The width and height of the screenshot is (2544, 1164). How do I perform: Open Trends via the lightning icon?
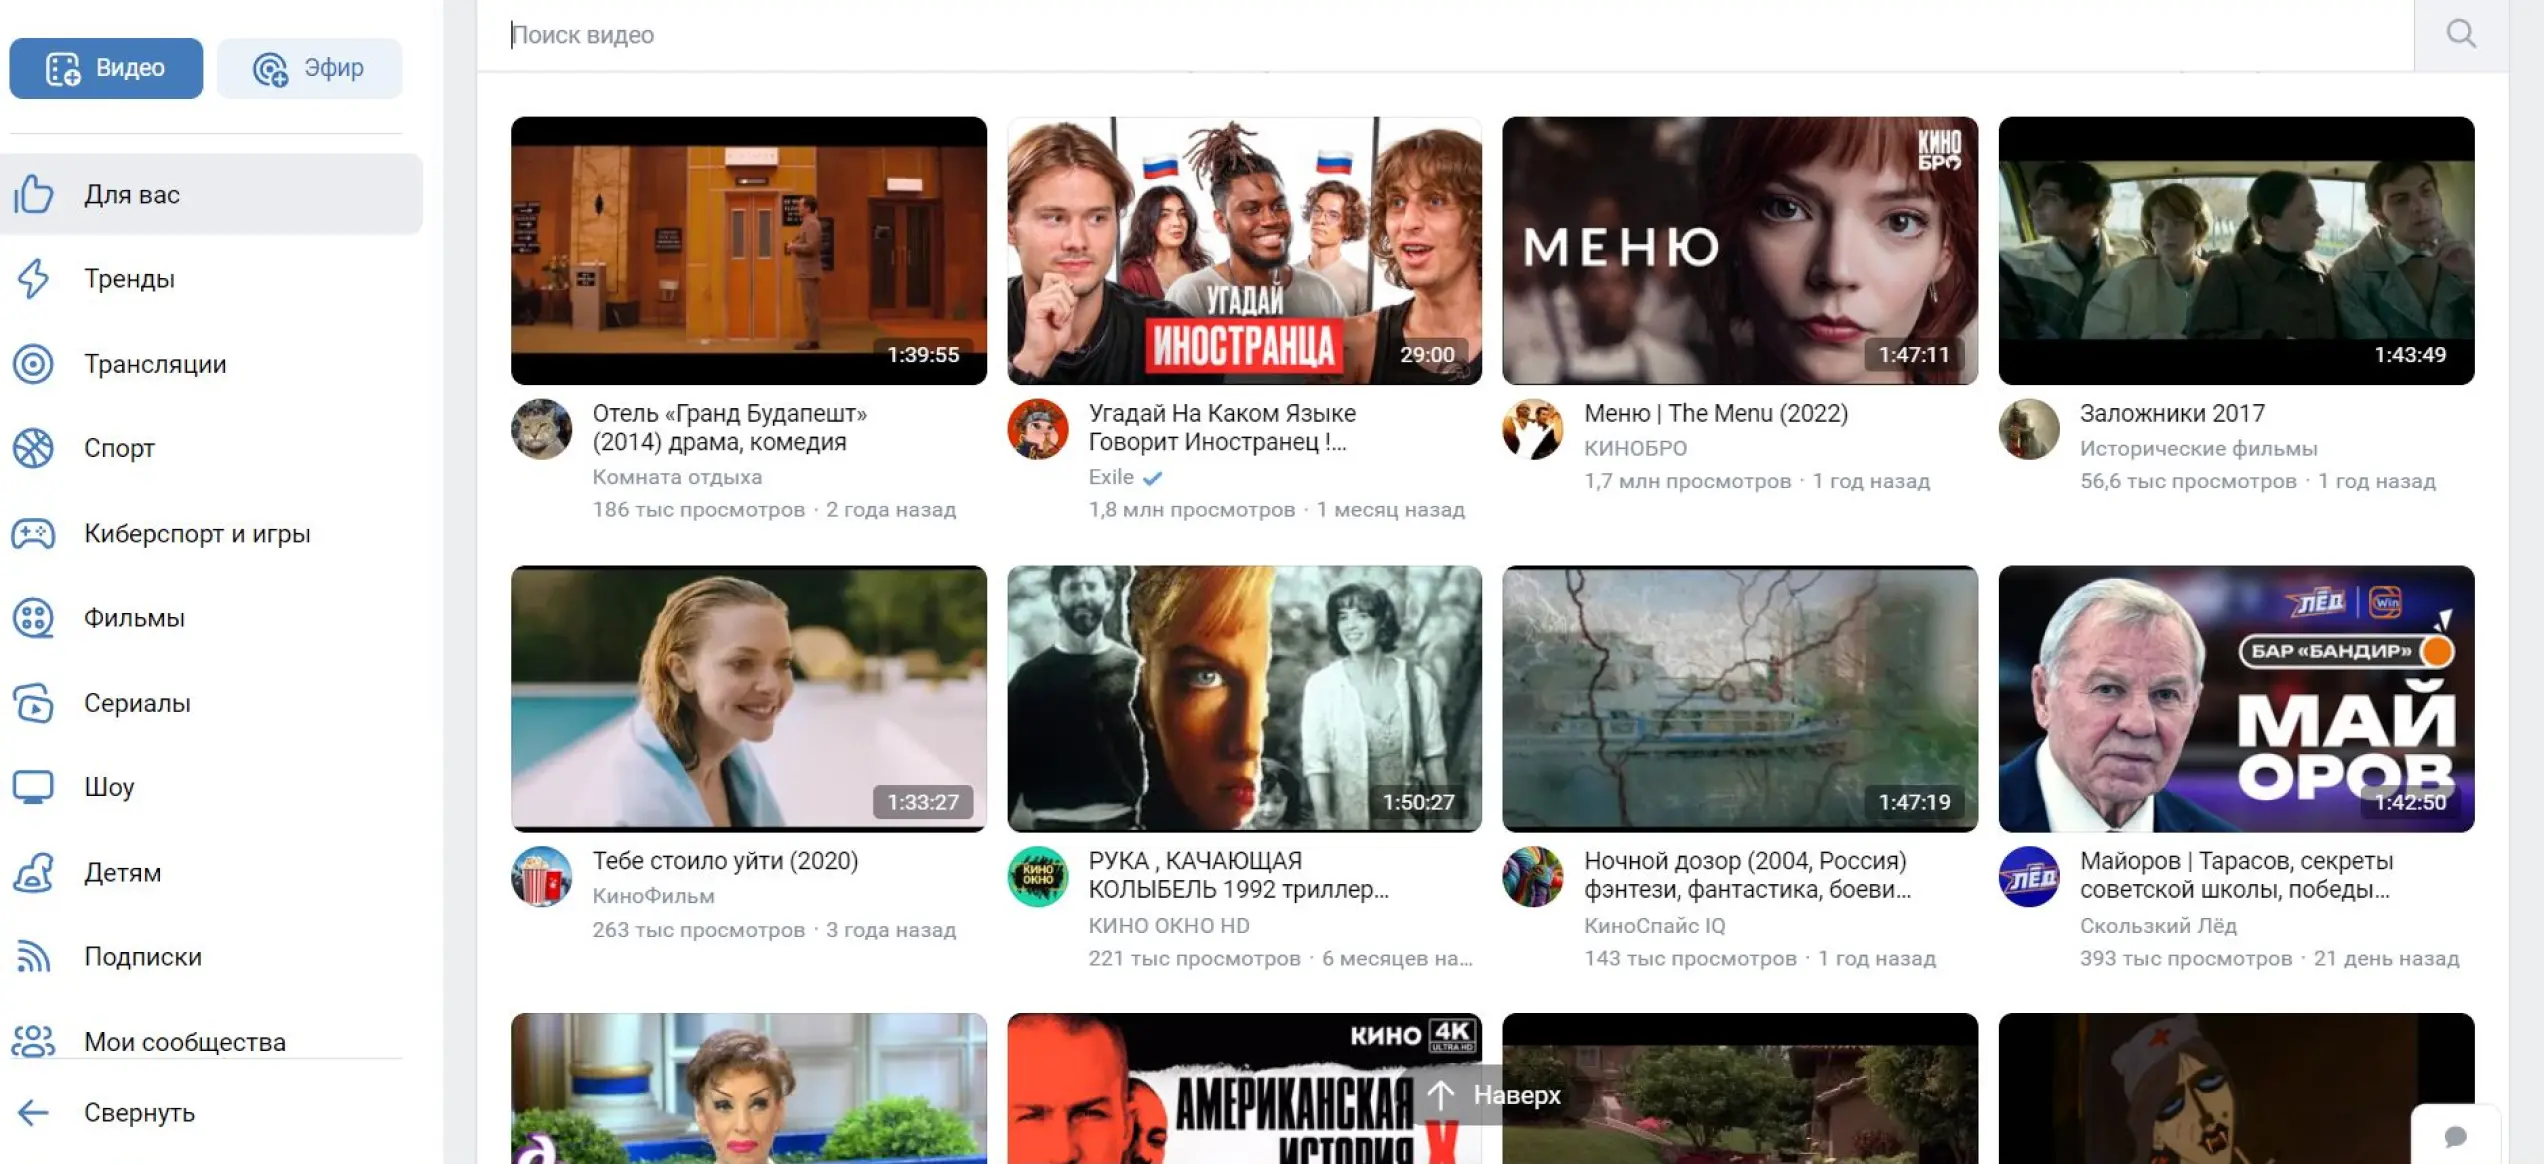click(33, 279)
